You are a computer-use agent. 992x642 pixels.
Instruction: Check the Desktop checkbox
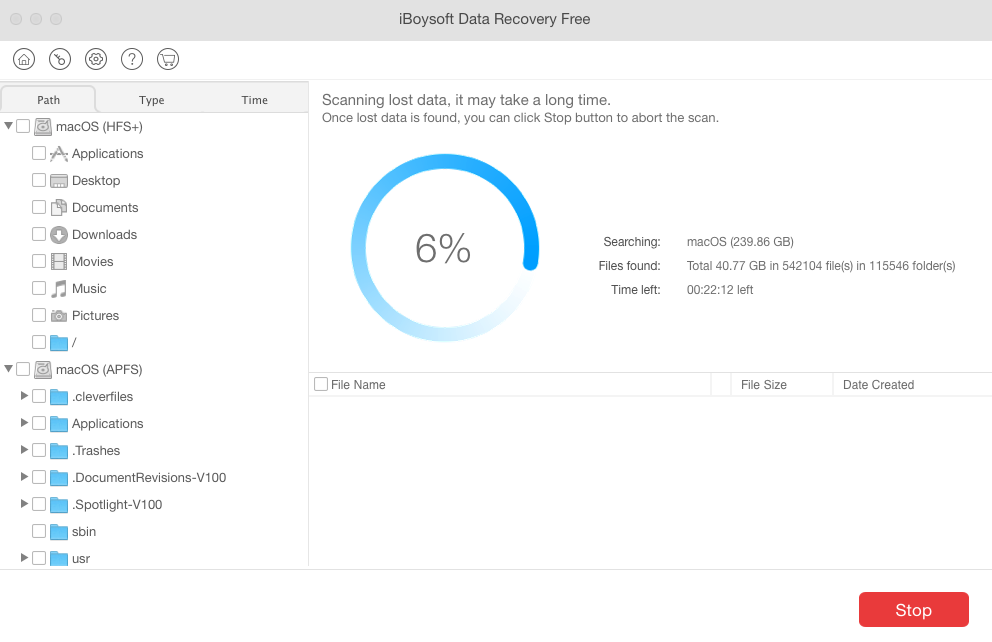coord(39,180)
